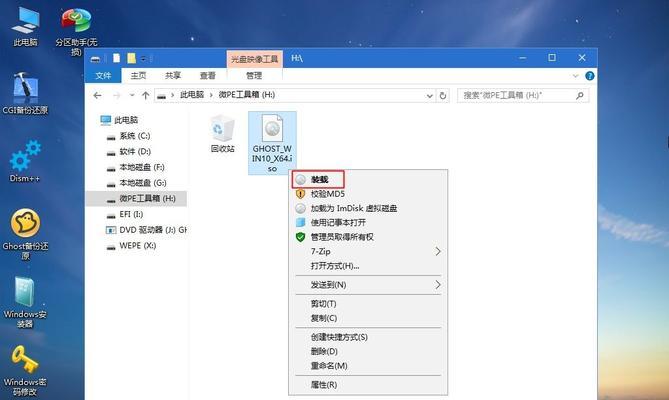The height and width of the screenshot is (400, 669).
Task: Click 微PE工具箱 (H:) address breadcrumb
Action: coord(247,95)
